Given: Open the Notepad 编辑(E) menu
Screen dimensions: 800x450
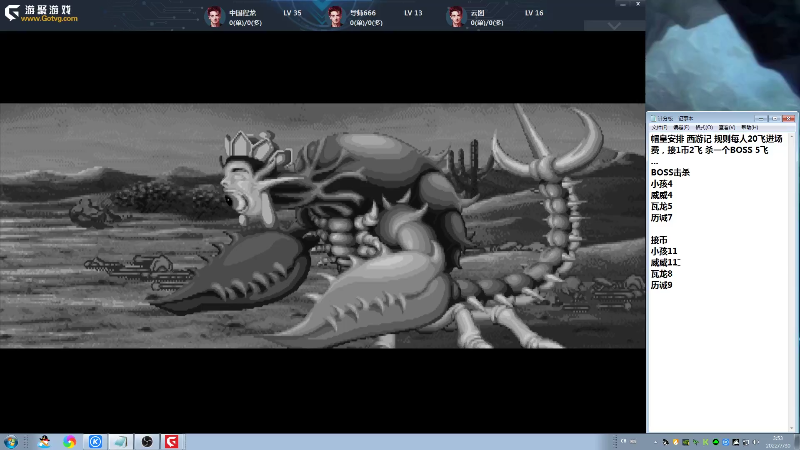Looking at the screenshot, I should tap(681, 128).
